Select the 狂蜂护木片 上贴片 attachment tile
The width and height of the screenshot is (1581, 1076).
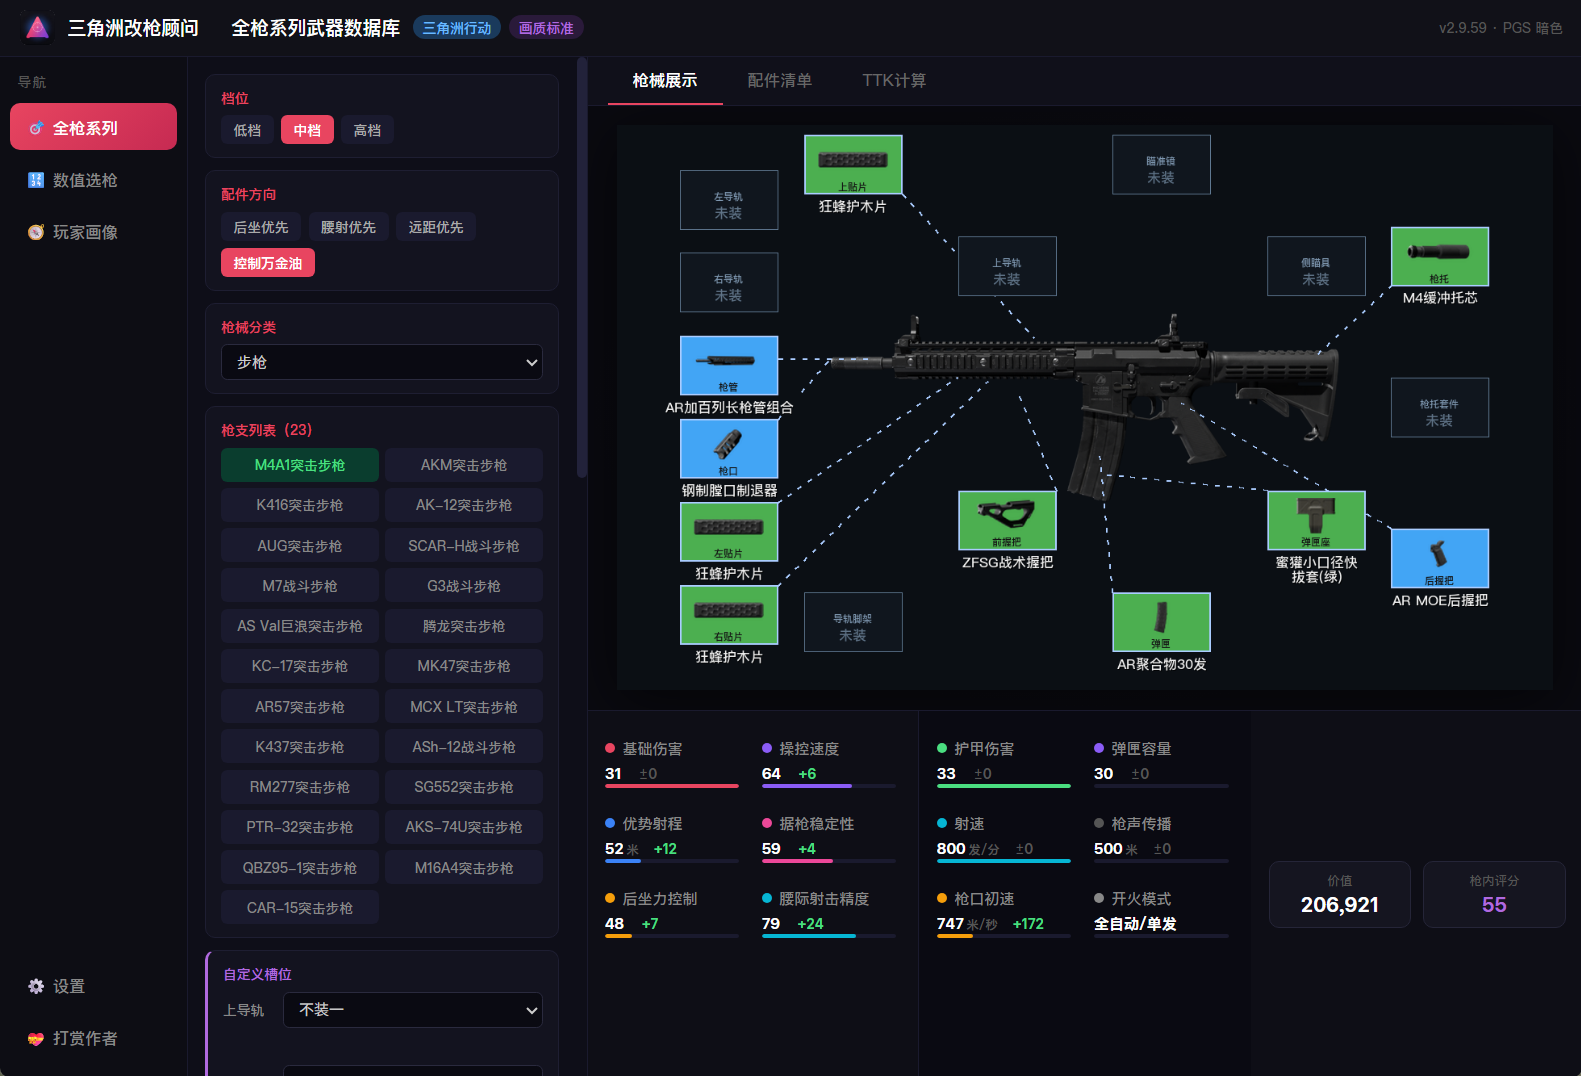pyautogui.click(x=853, y=164)
